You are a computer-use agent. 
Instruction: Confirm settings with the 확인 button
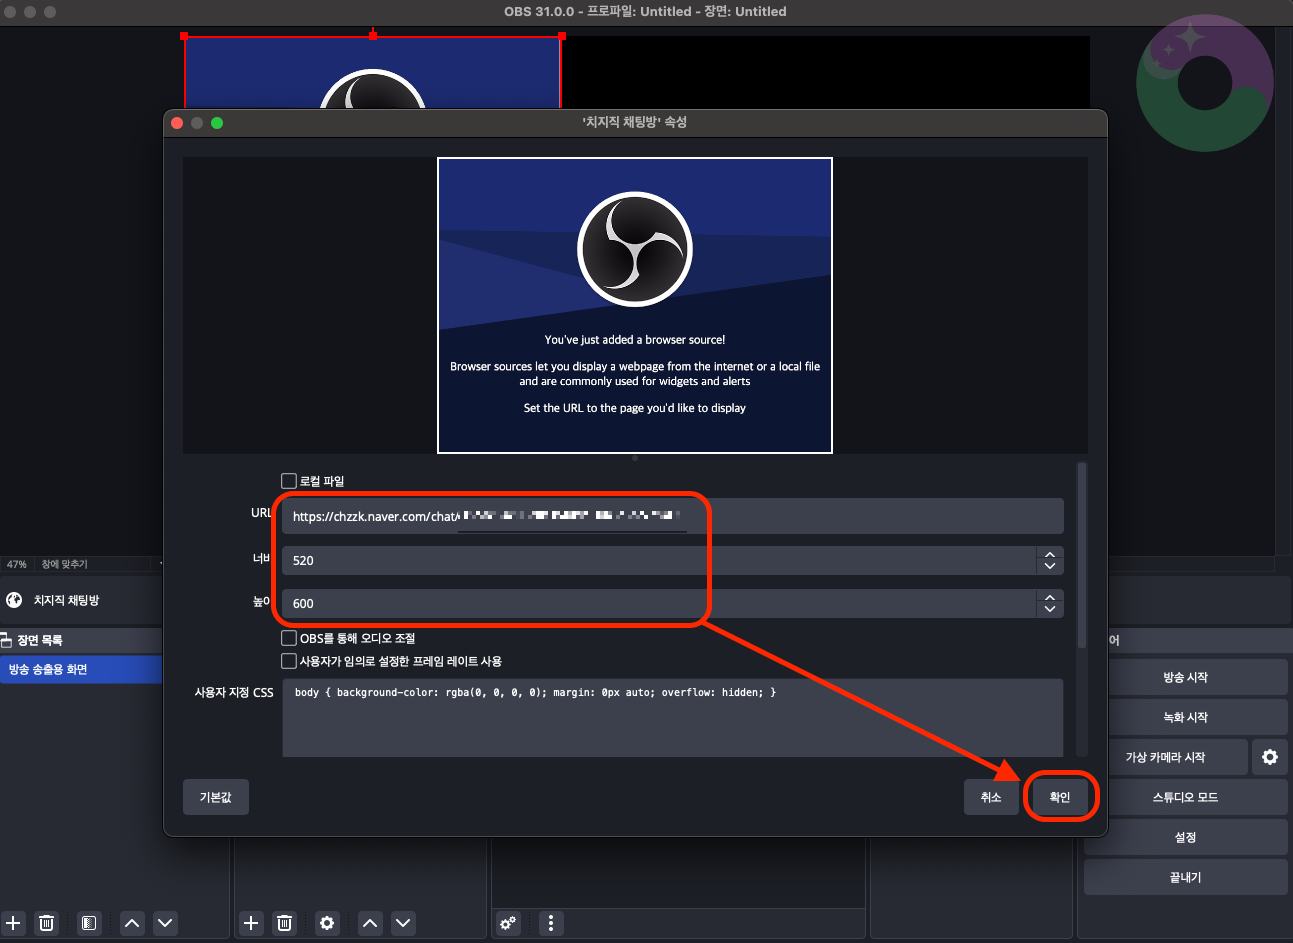[1060, 797]
